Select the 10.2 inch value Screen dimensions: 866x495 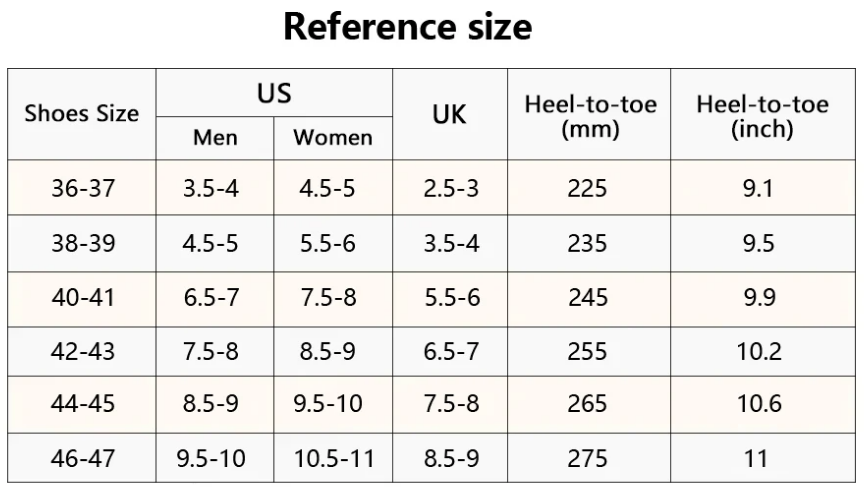(x=759, y=351)
